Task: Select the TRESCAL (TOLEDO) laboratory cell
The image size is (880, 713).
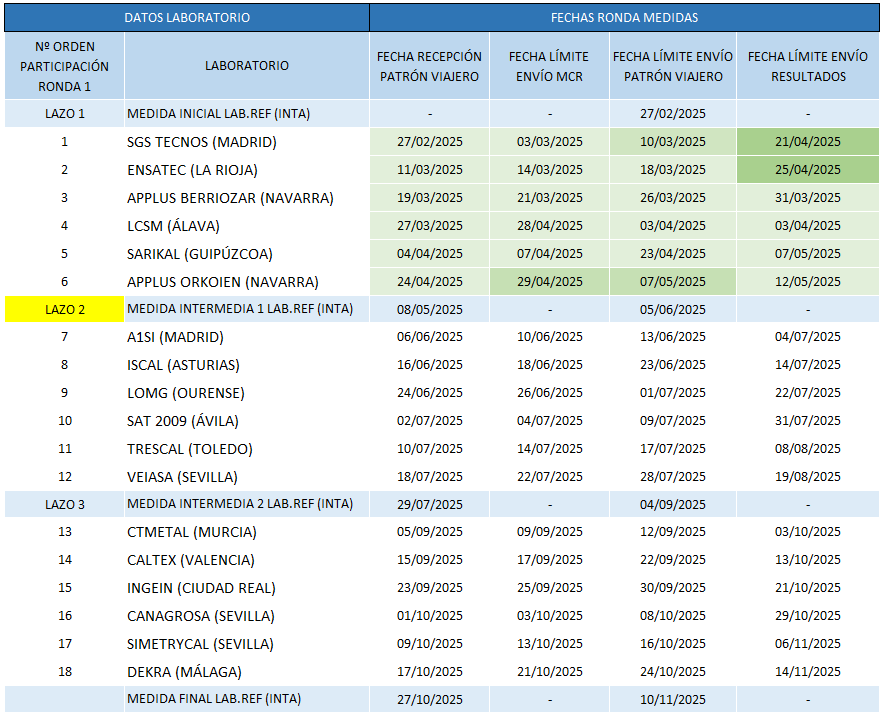Action: click(x=247, y=449)
